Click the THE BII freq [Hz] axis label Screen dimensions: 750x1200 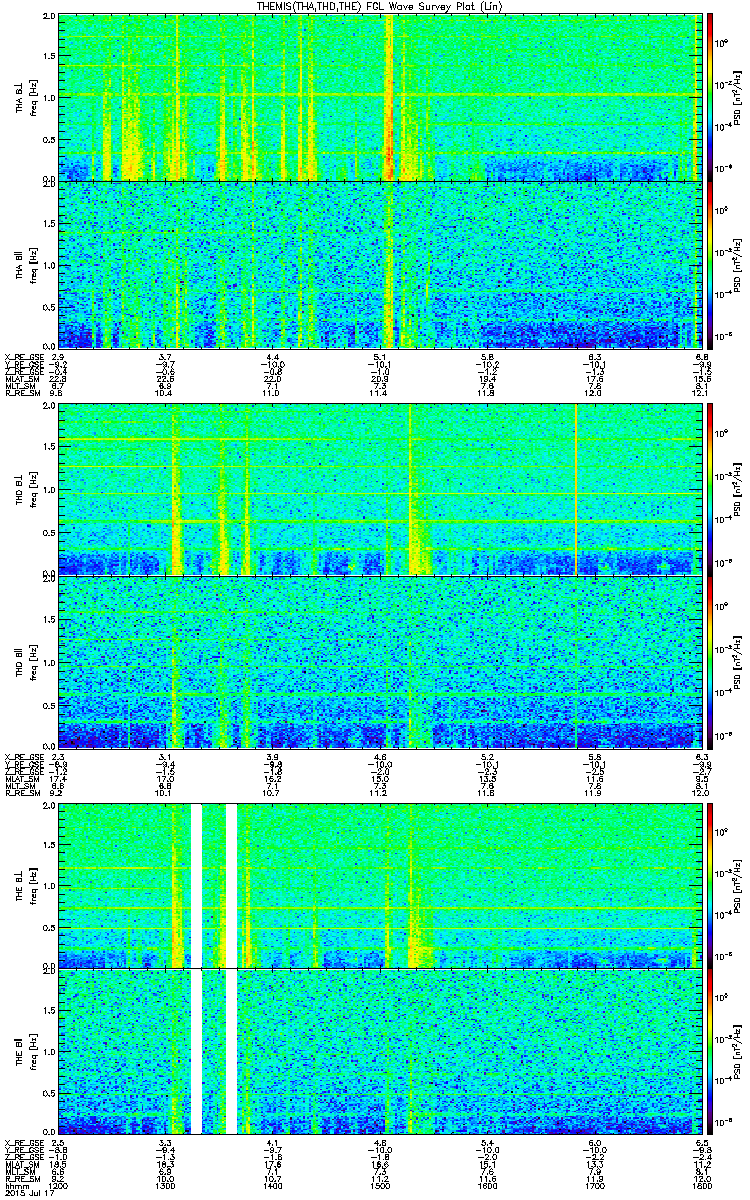click(32, 1052)
